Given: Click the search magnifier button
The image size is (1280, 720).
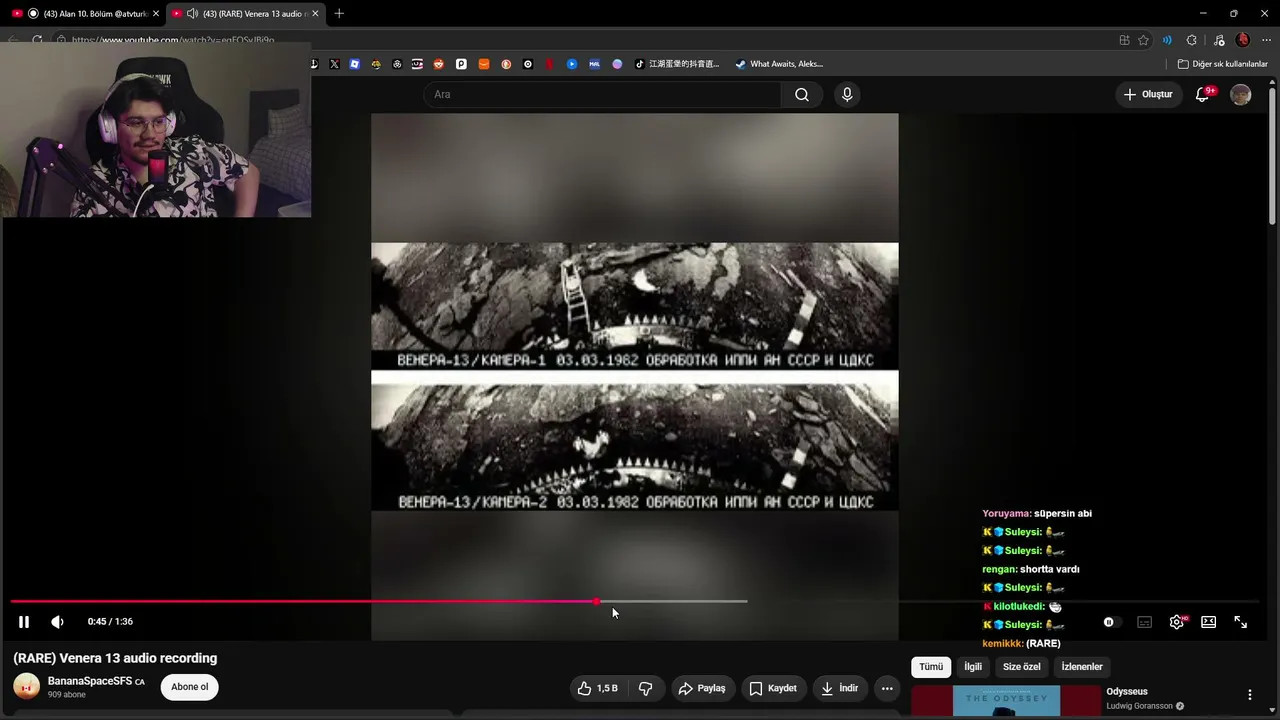Looking at the screenshot, I should tap(802, 94).
